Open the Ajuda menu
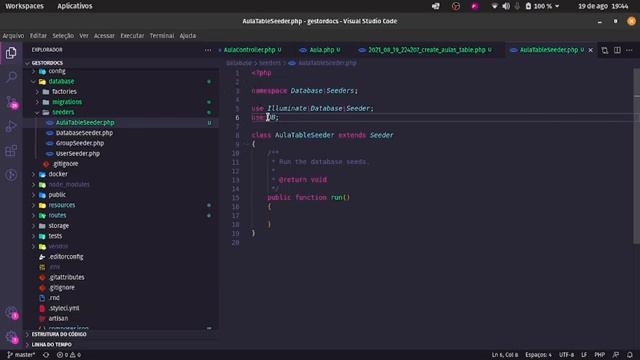 pyautogui.click(x=188, y=36)
